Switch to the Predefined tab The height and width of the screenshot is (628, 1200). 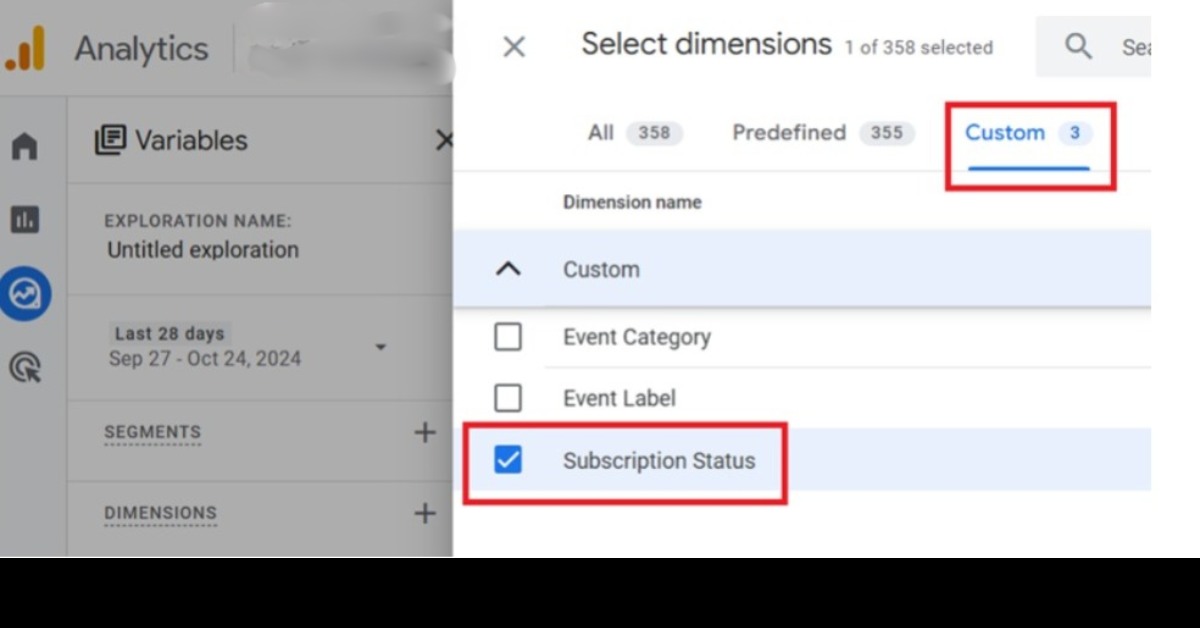[789, 133]
